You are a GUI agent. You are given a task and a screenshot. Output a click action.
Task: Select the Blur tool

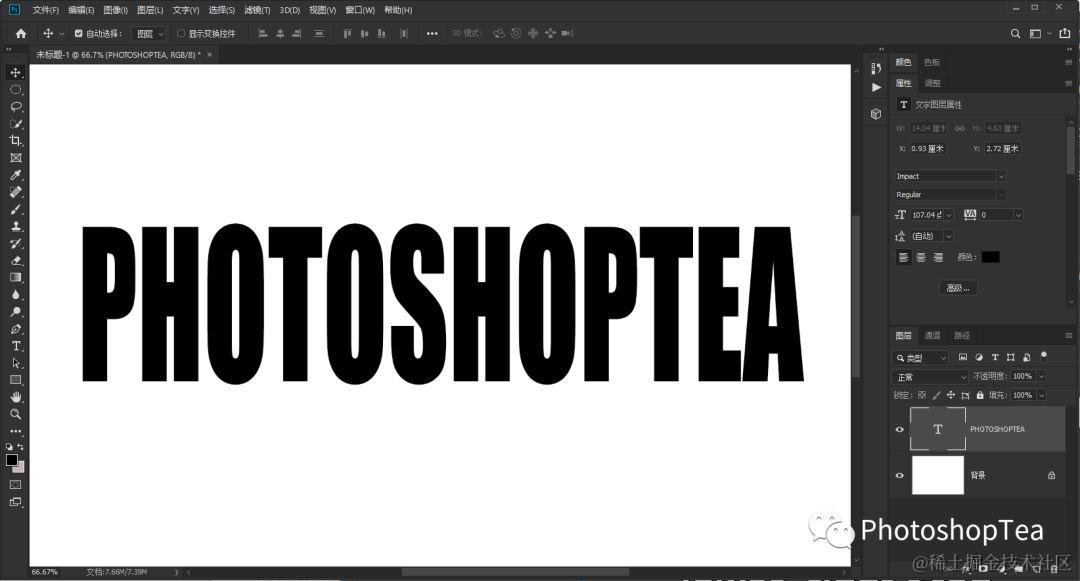pos(15,295)
